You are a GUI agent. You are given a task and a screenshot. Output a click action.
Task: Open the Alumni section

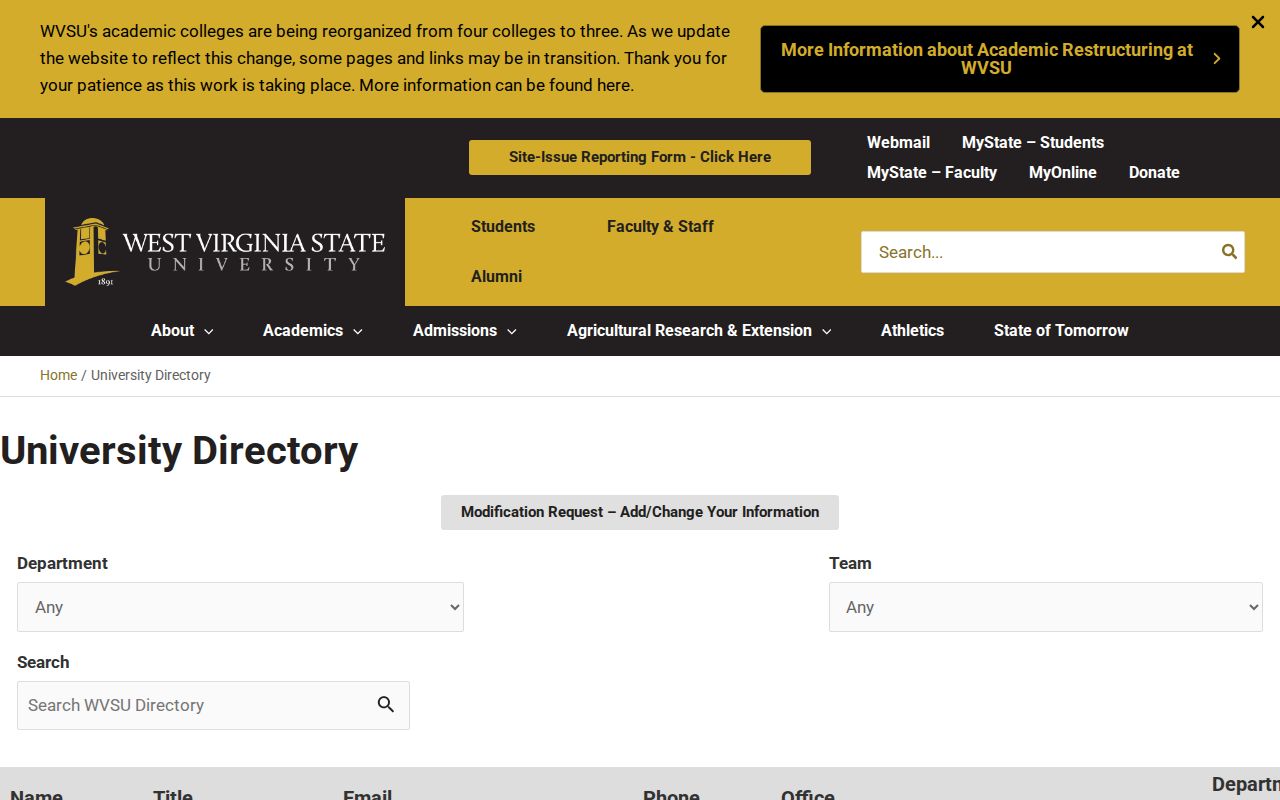point(497,276)
